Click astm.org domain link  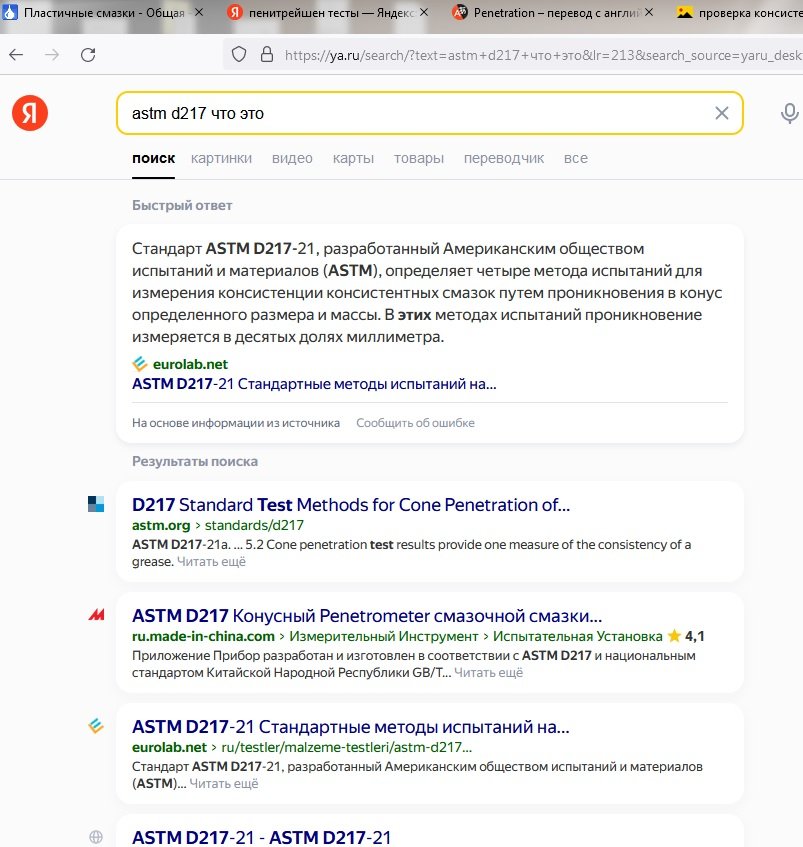tap(161, 525)
